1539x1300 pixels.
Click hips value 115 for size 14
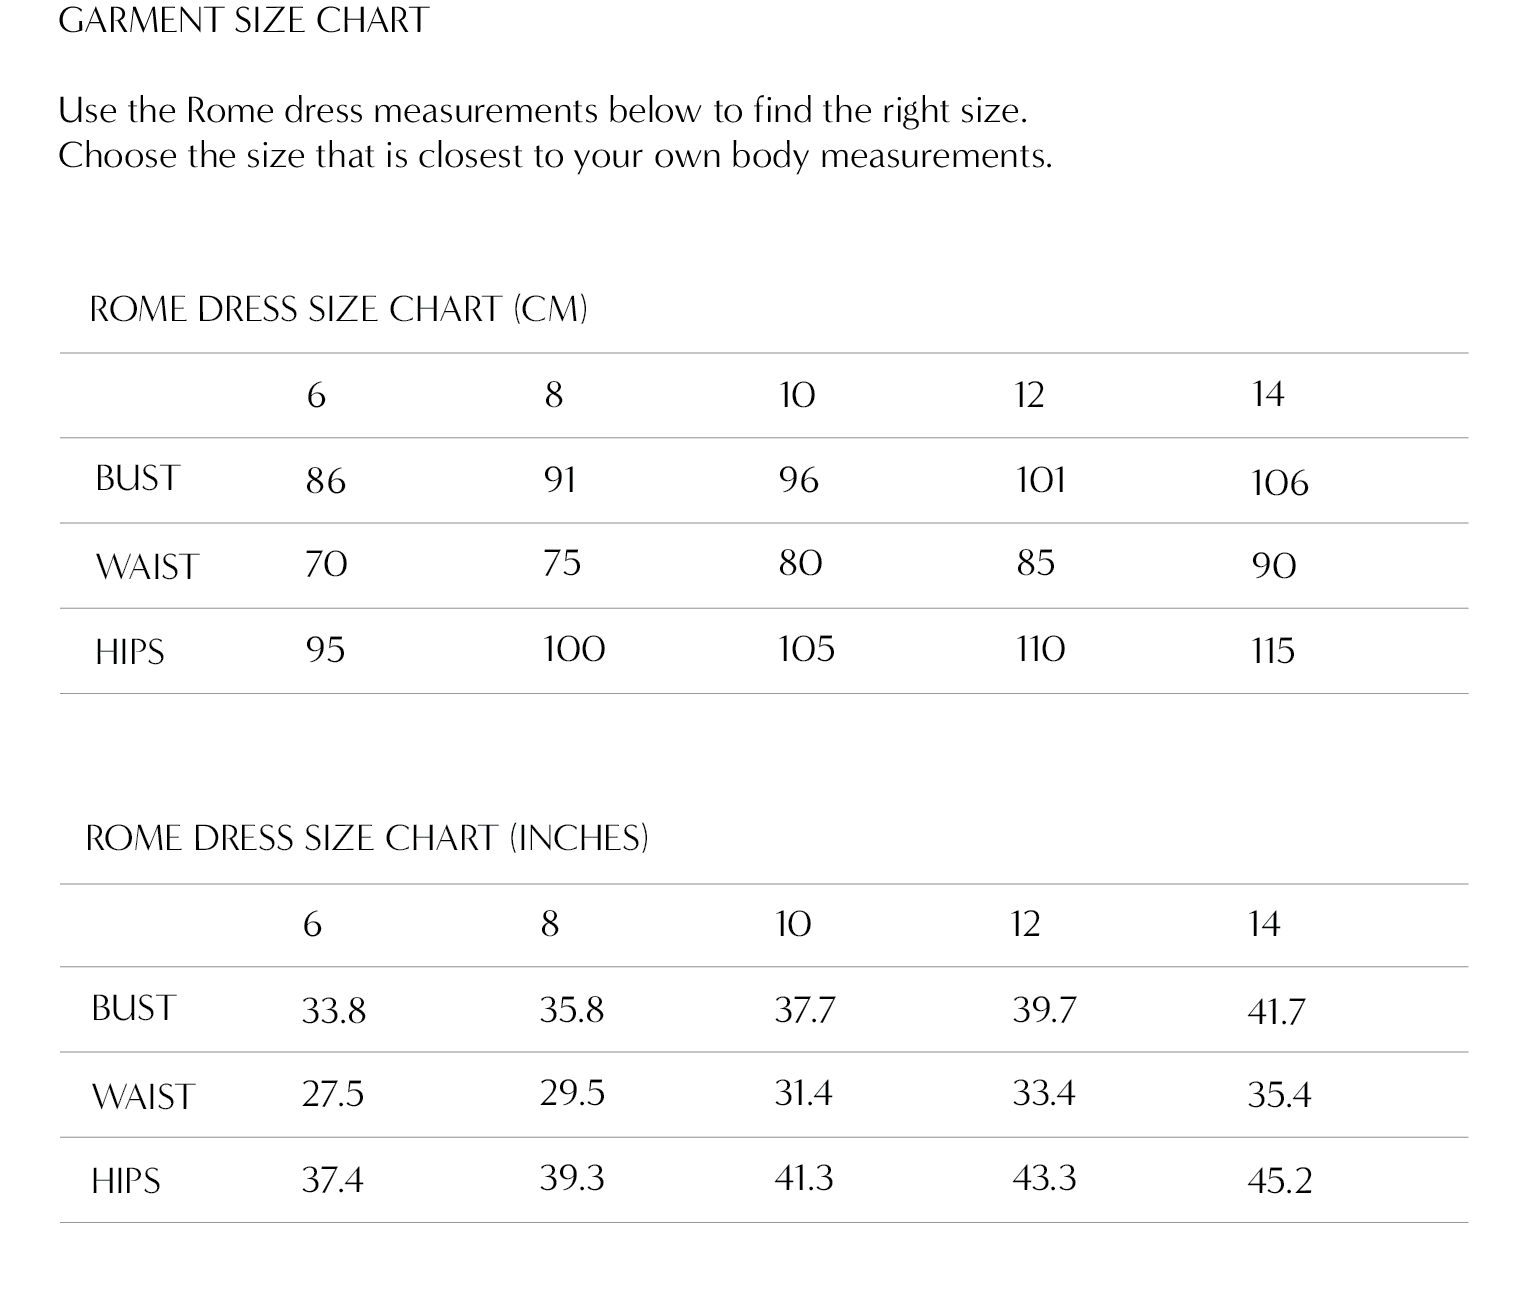point(1272,651)
